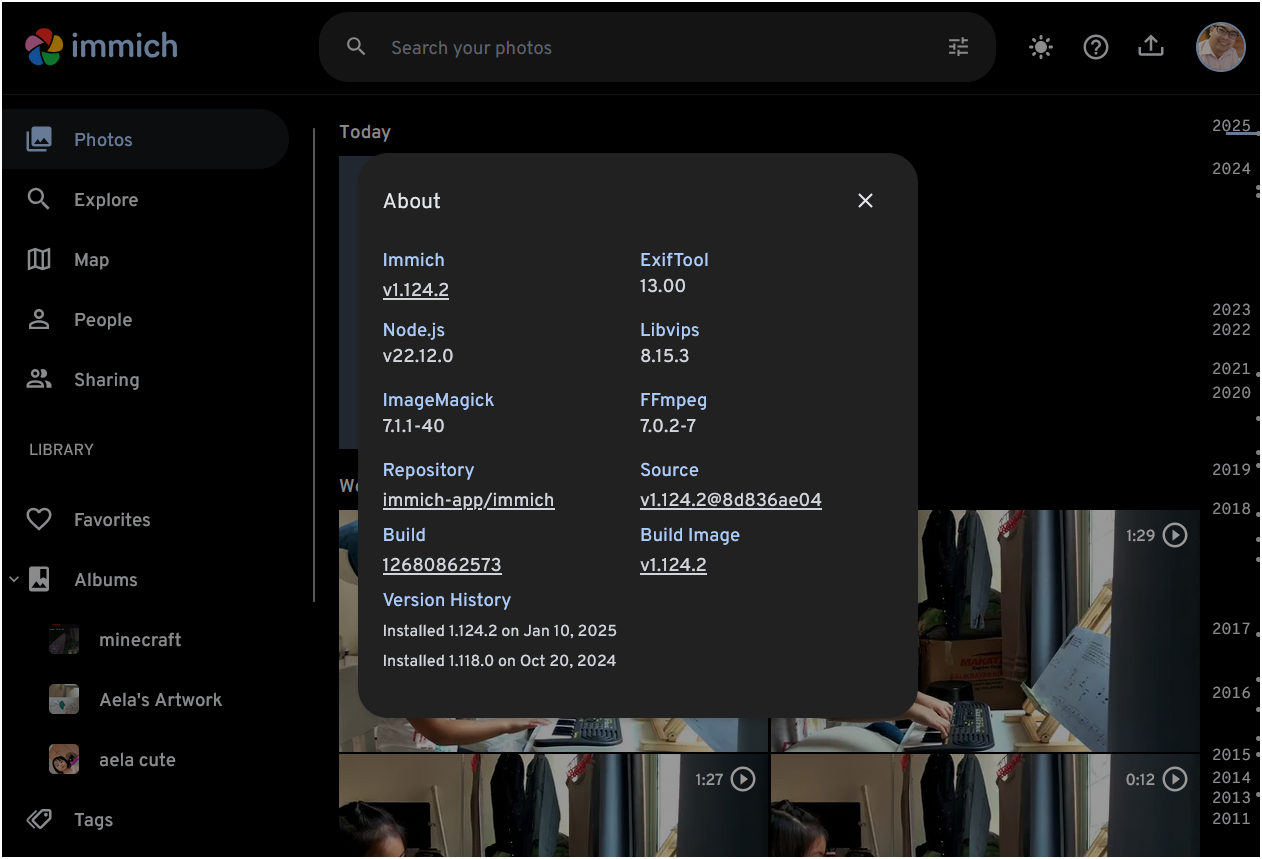Click the upload photos icon
Viewport: 1262px width, 859px height.
1150,46
